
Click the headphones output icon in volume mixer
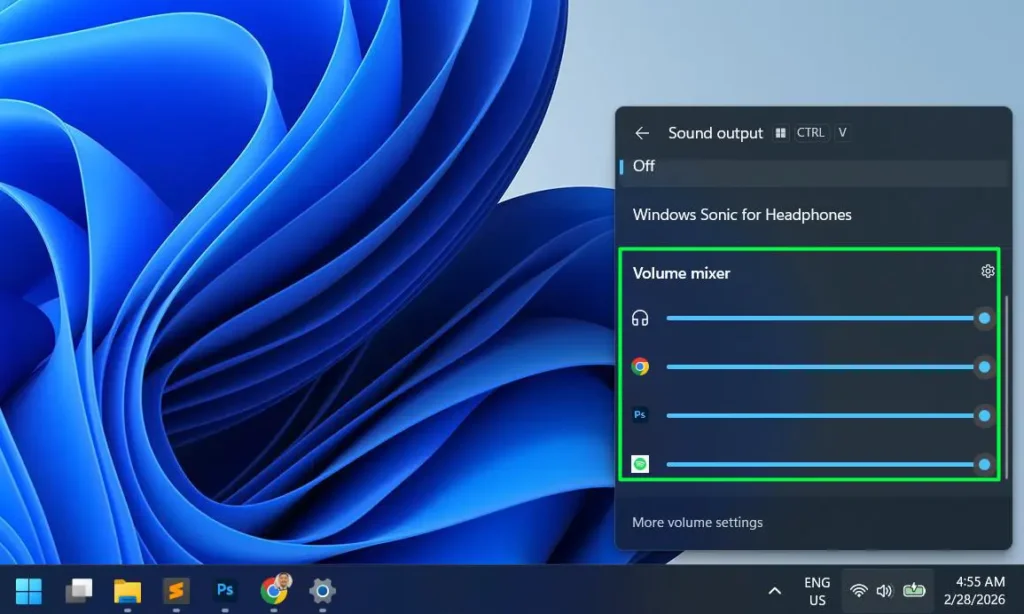click(641, 318)
